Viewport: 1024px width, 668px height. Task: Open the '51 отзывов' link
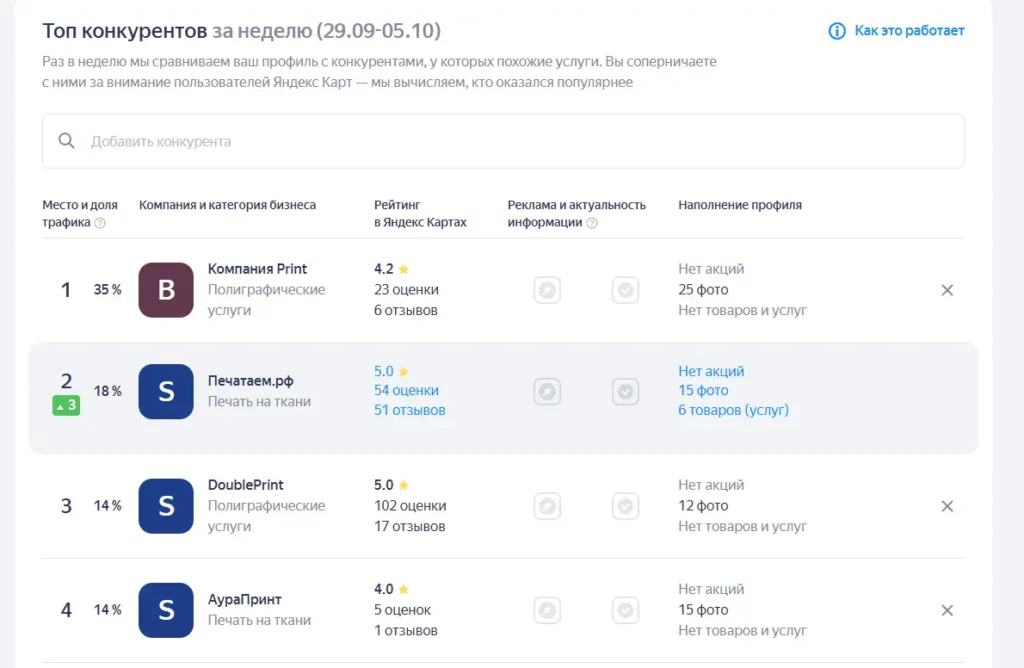(410, 410)
